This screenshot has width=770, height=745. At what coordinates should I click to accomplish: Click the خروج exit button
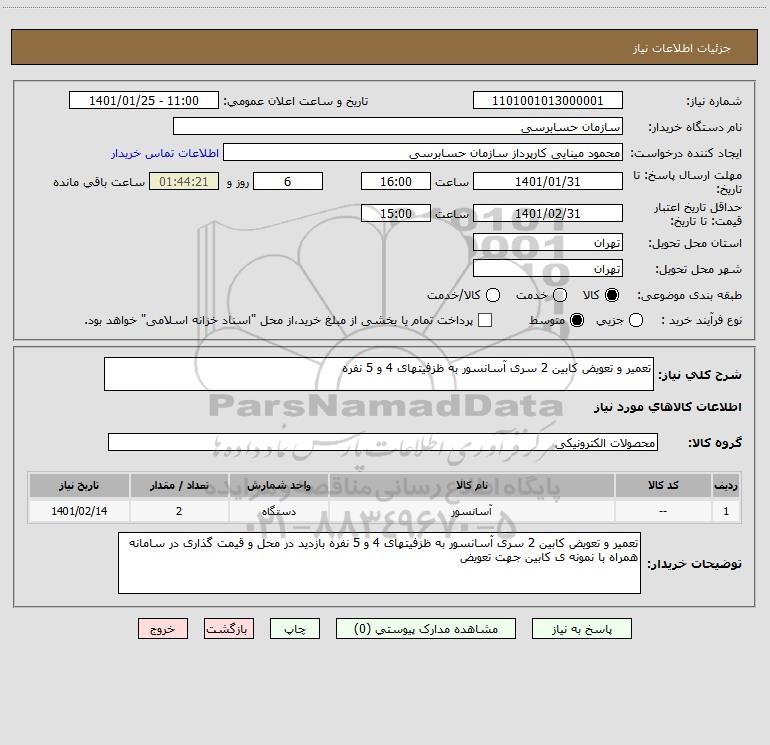click(x=163, y=629)
